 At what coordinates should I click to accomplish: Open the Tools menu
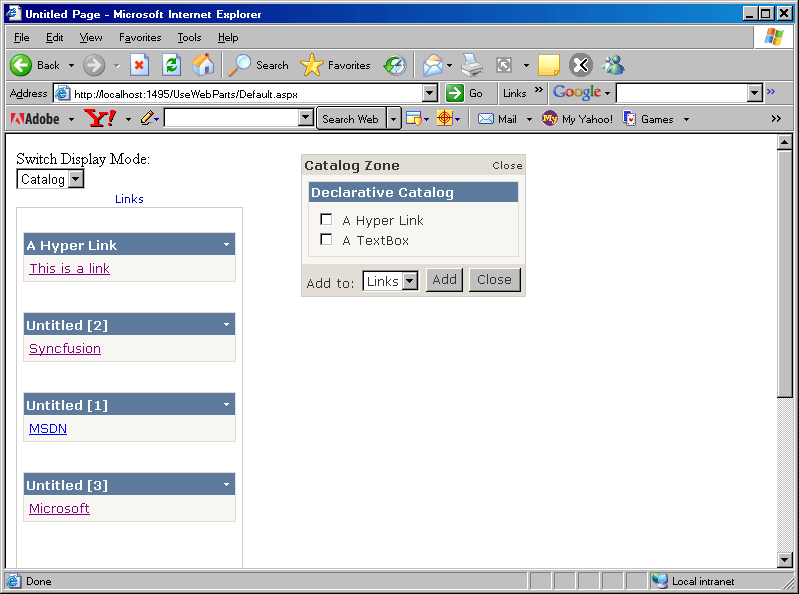point(189,37)
